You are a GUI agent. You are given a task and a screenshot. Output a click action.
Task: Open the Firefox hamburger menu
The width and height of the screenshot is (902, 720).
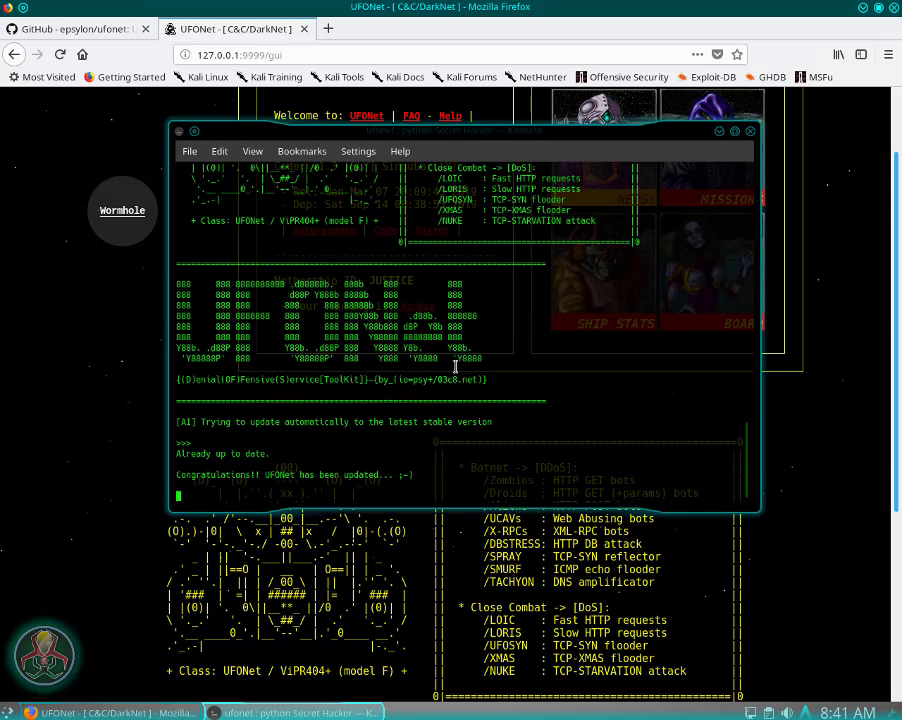pyautogui.click(x=888, y=55)
